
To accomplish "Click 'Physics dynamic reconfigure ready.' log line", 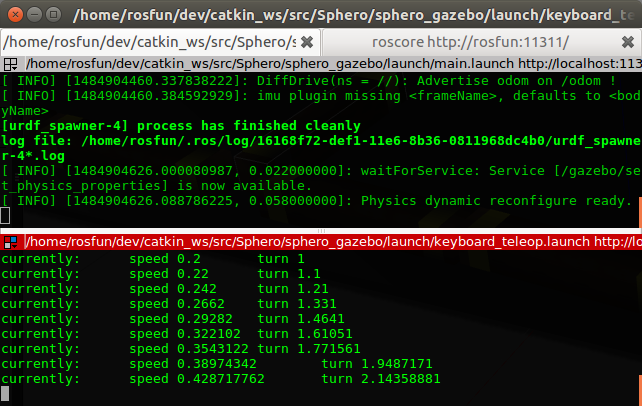I will (x=317, y=201).
